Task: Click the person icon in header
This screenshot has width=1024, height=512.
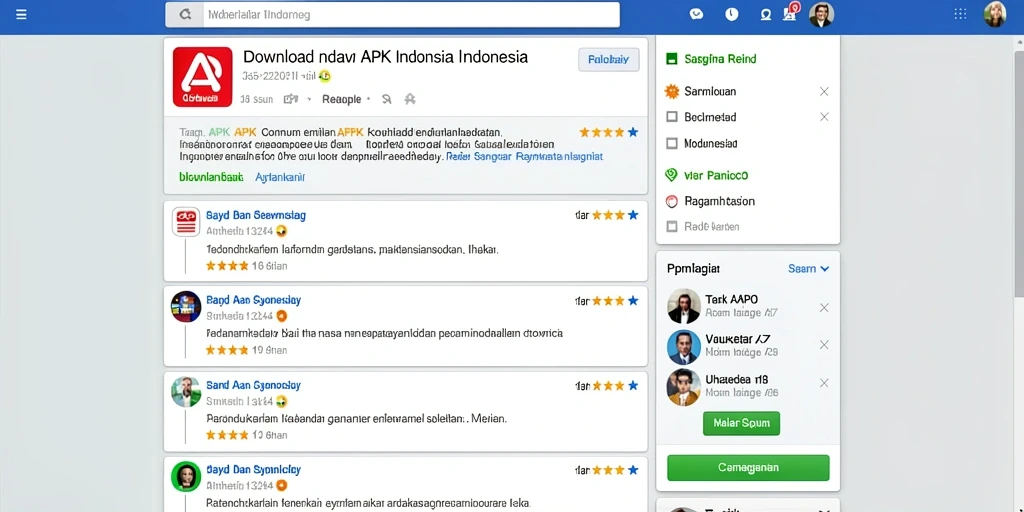Action: [x=766, y=14]
